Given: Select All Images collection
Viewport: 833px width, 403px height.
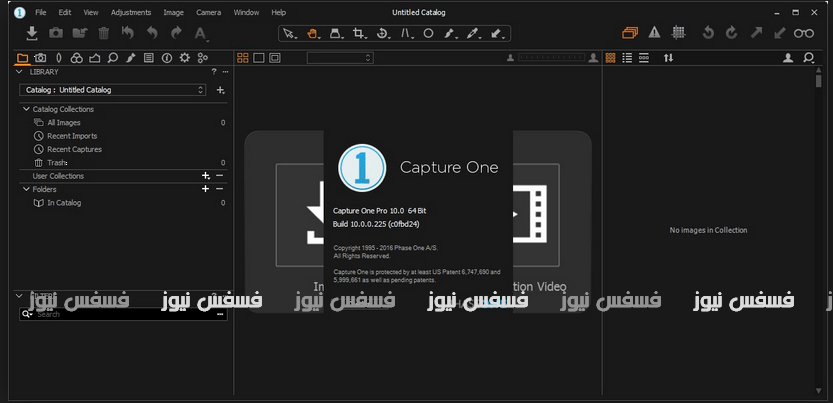Looking at the screenshot, I should pos(64,123).
